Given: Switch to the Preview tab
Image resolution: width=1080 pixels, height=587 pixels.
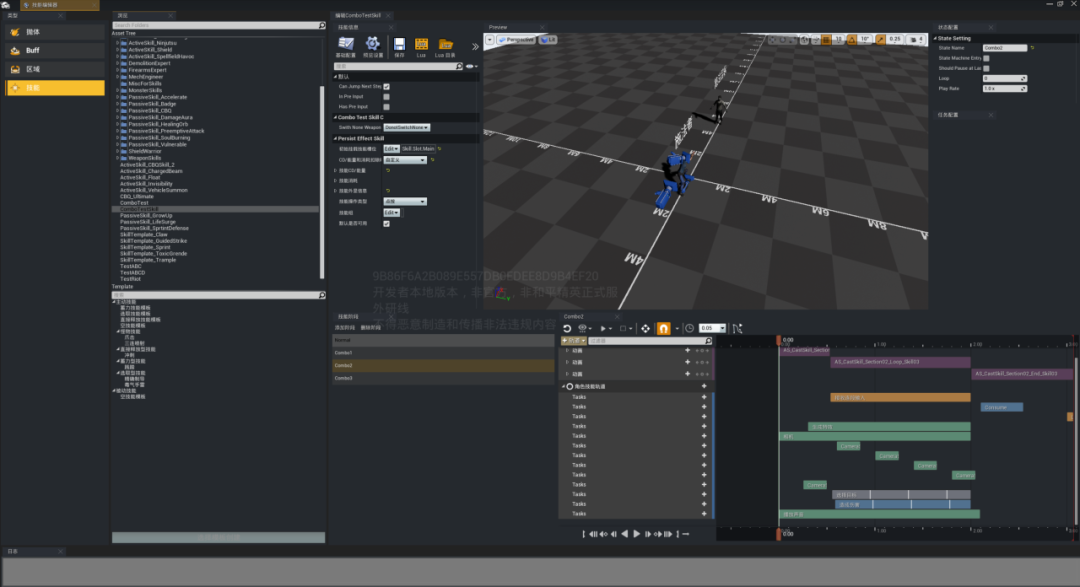Looking at the screenshot, I should click(x=499, y=27).
